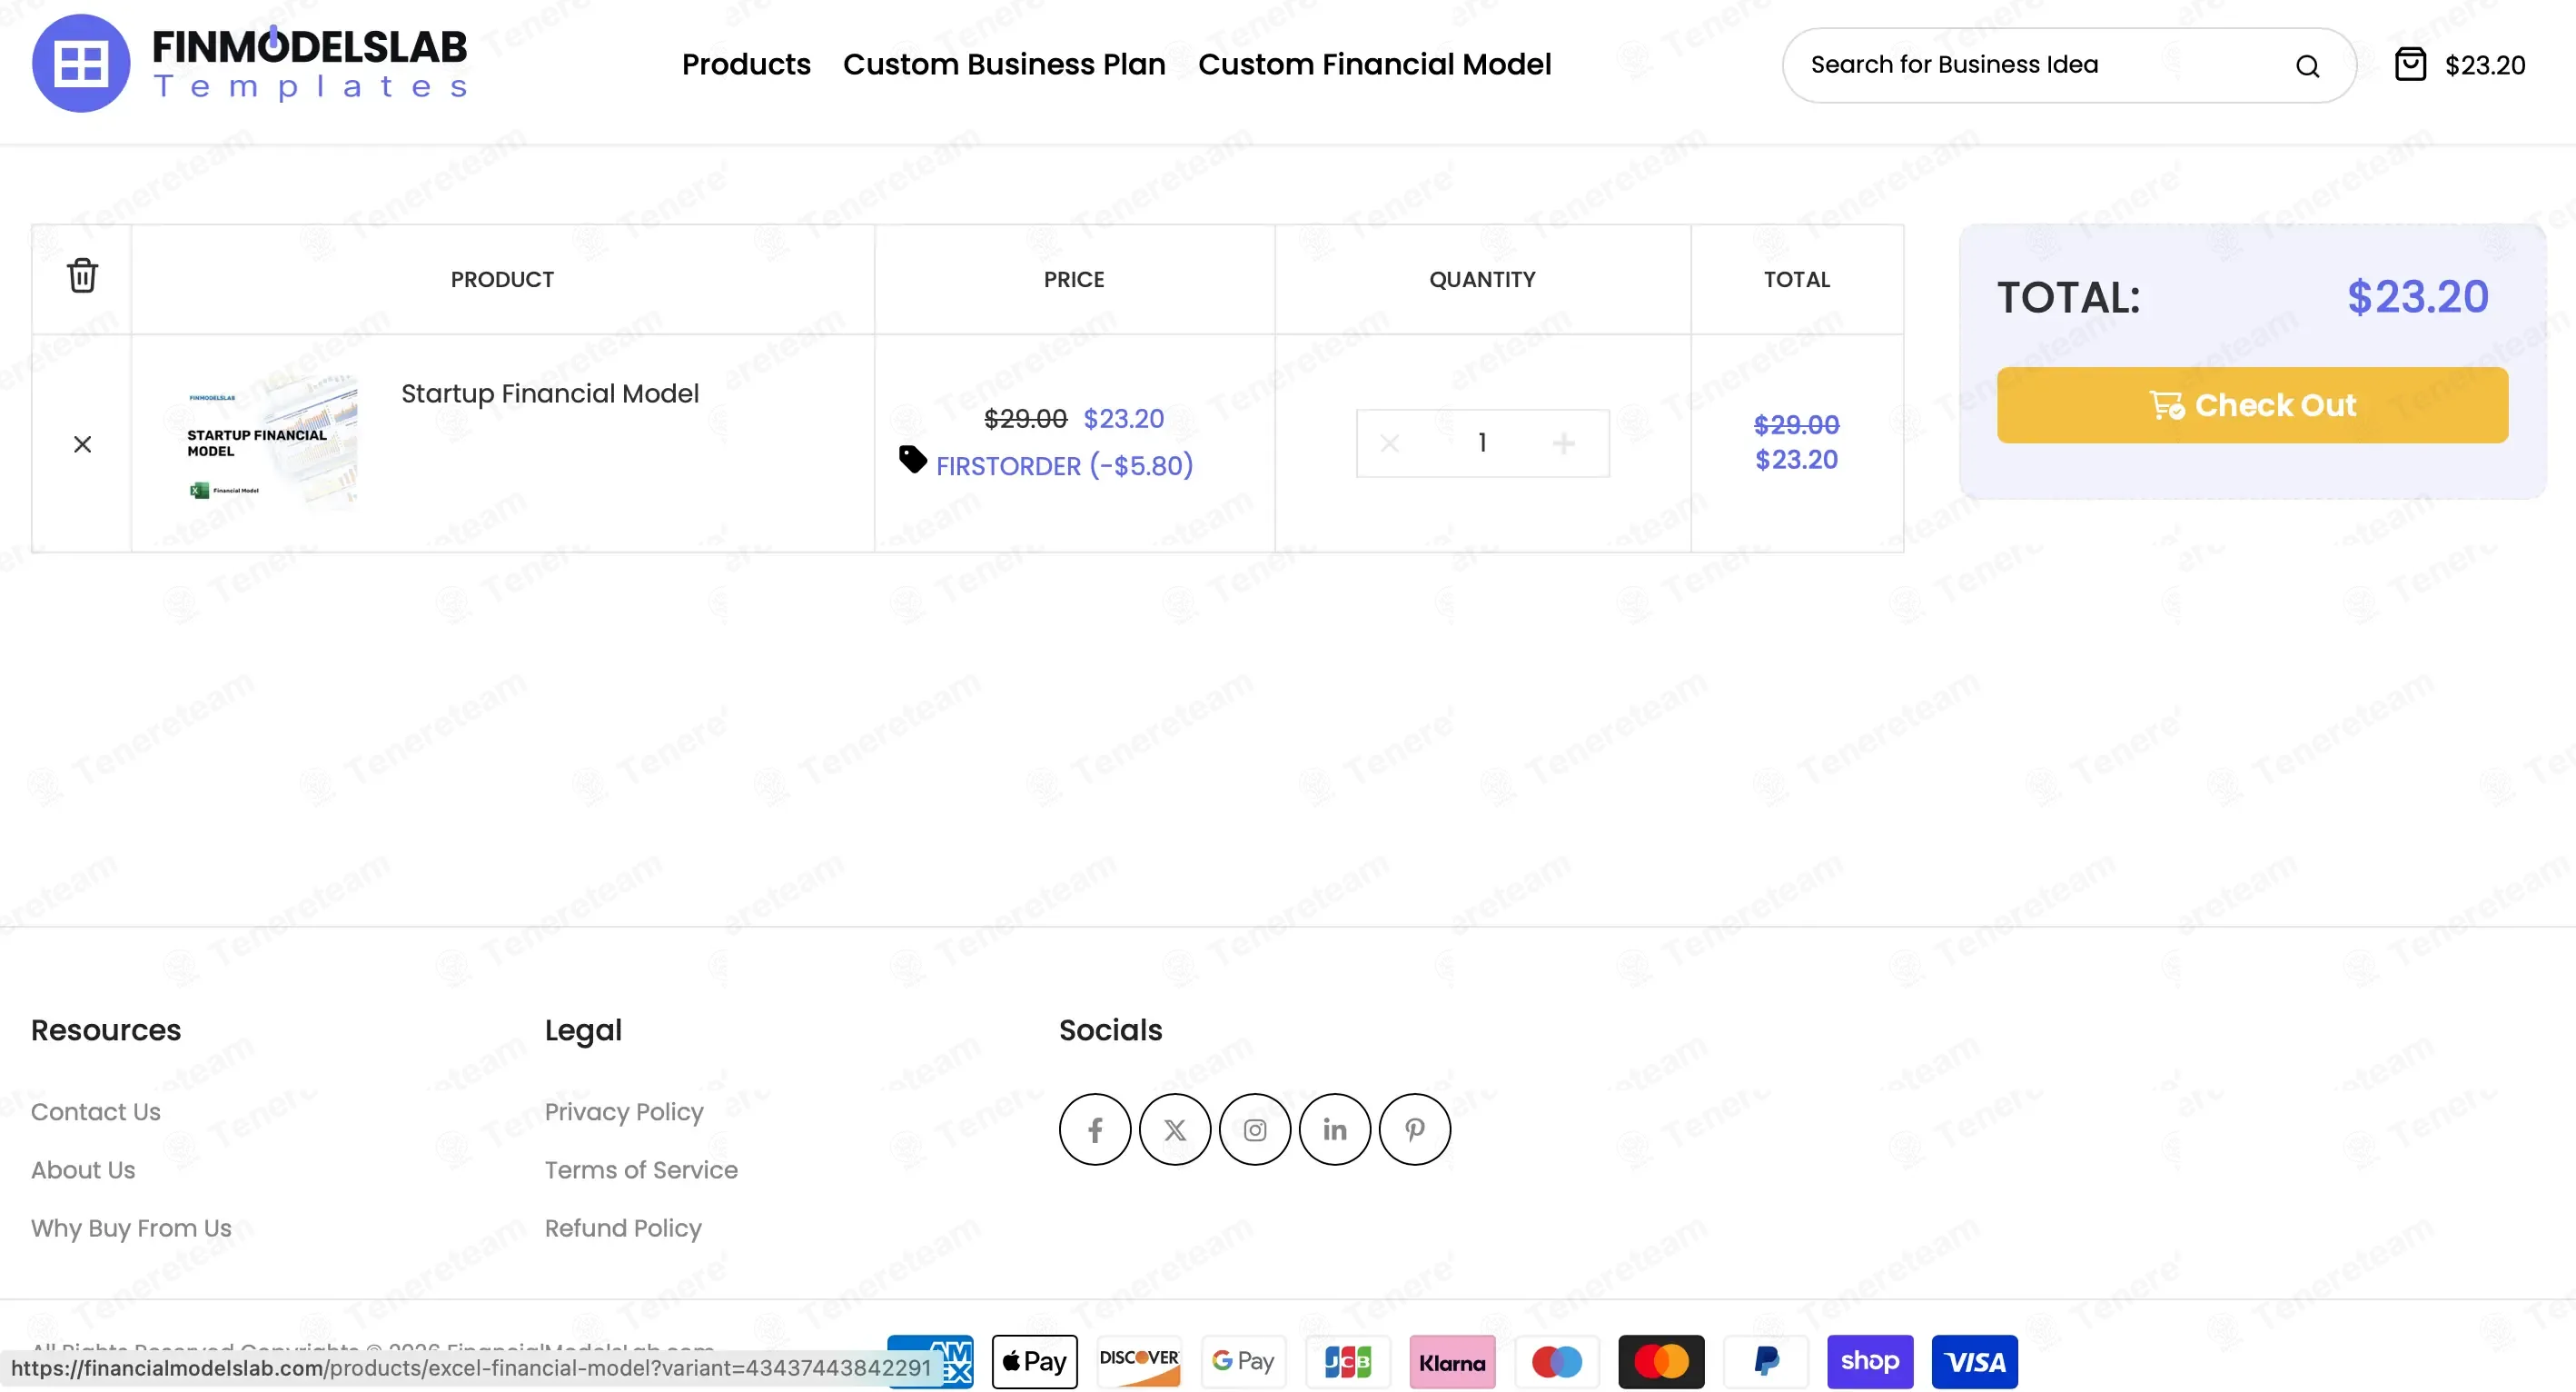Decrease quantity with the stepper's X button

coord(1390,443)
